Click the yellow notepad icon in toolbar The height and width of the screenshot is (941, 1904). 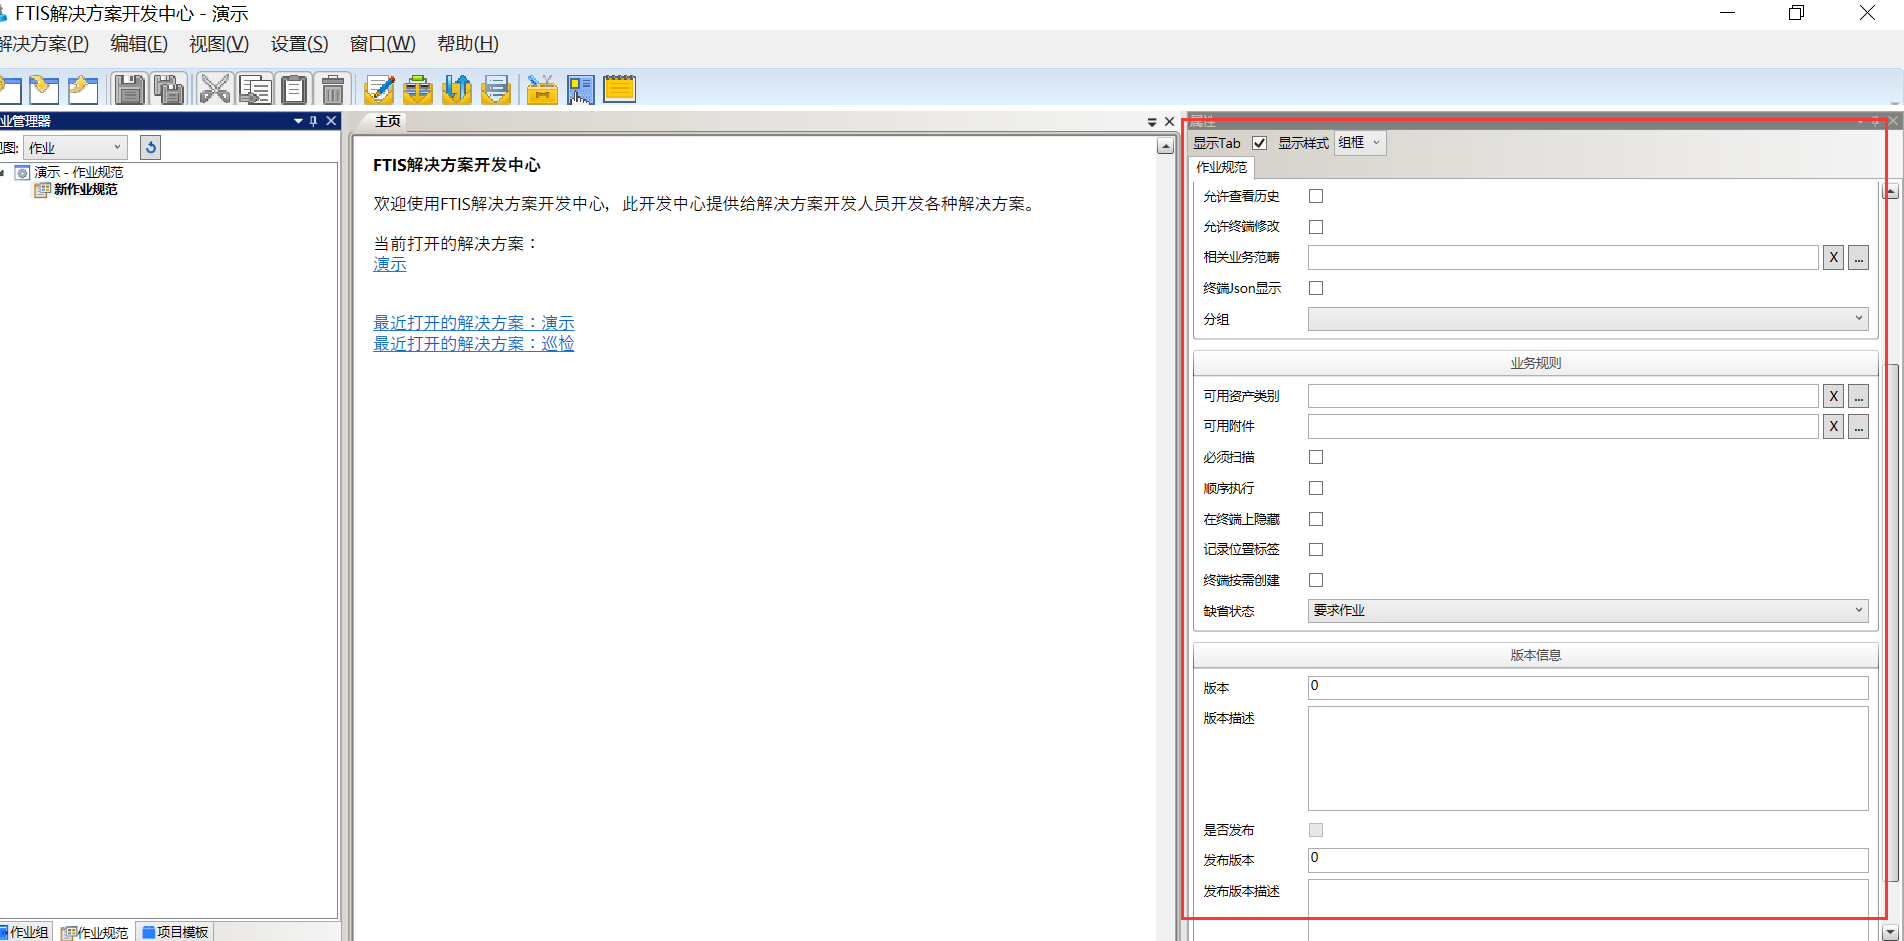pos(619,89)
